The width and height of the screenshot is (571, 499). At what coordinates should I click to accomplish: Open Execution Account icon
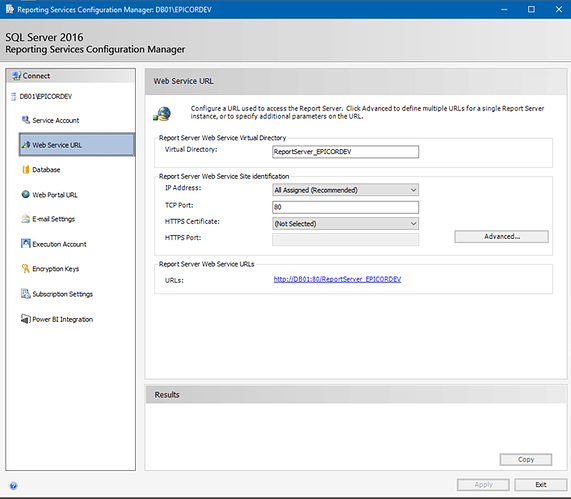coord(25,244)
